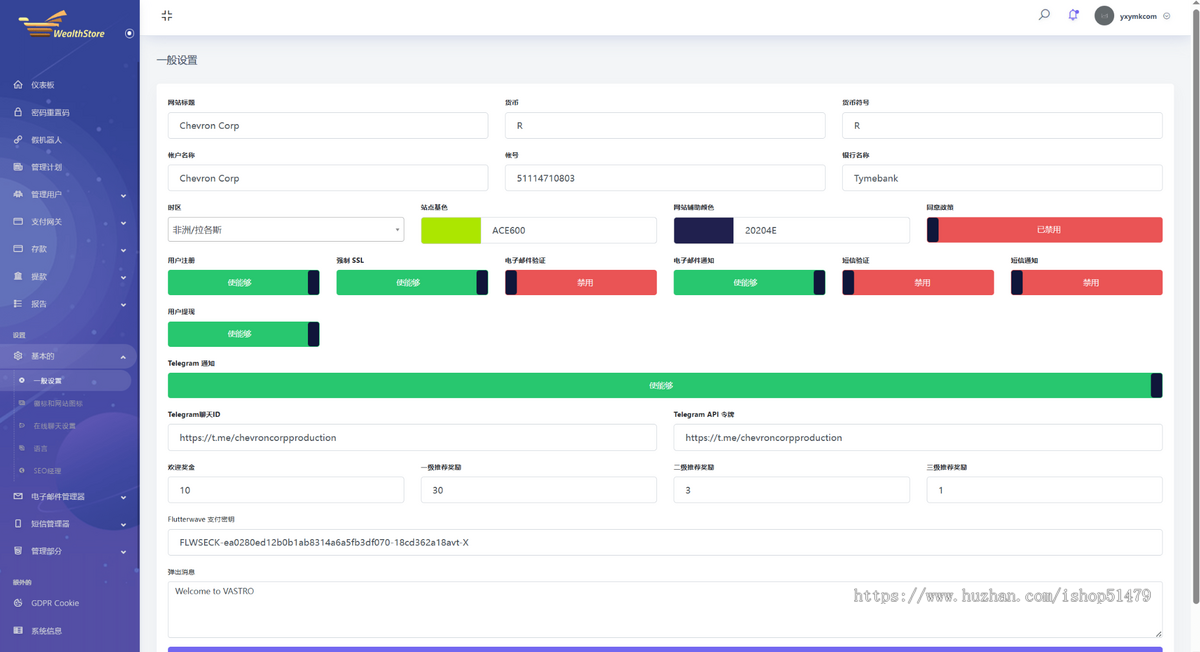
Task: Click the sidebar collapse circle icon
Action: coord(129,33)
